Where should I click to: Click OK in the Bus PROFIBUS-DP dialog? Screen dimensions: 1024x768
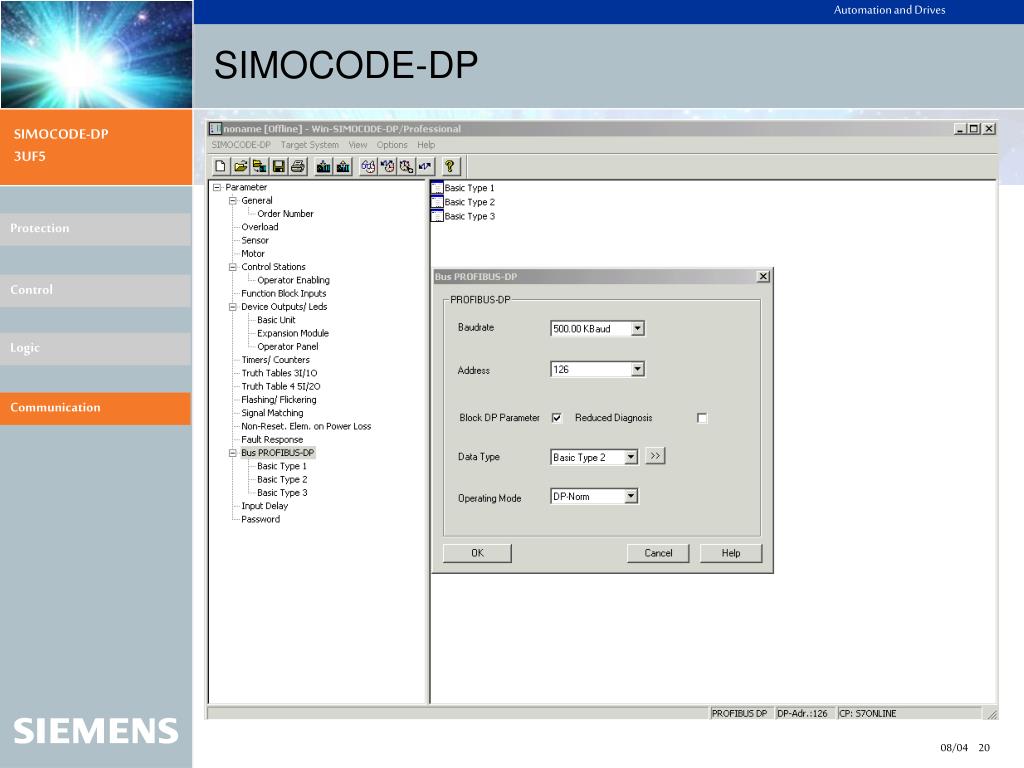click(x=477, y=553)
